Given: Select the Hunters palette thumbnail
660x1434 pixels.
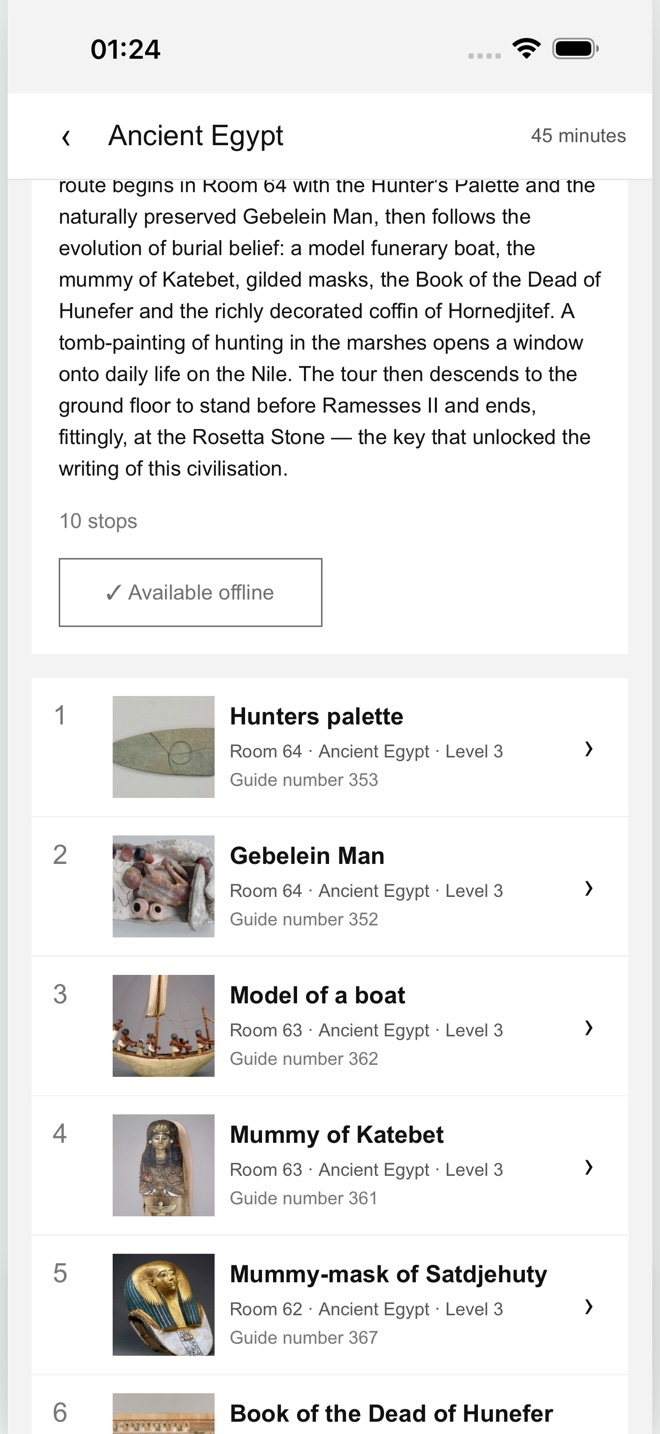Looking at the screenshot, I should pyautogui.click(x=163, y=747).
